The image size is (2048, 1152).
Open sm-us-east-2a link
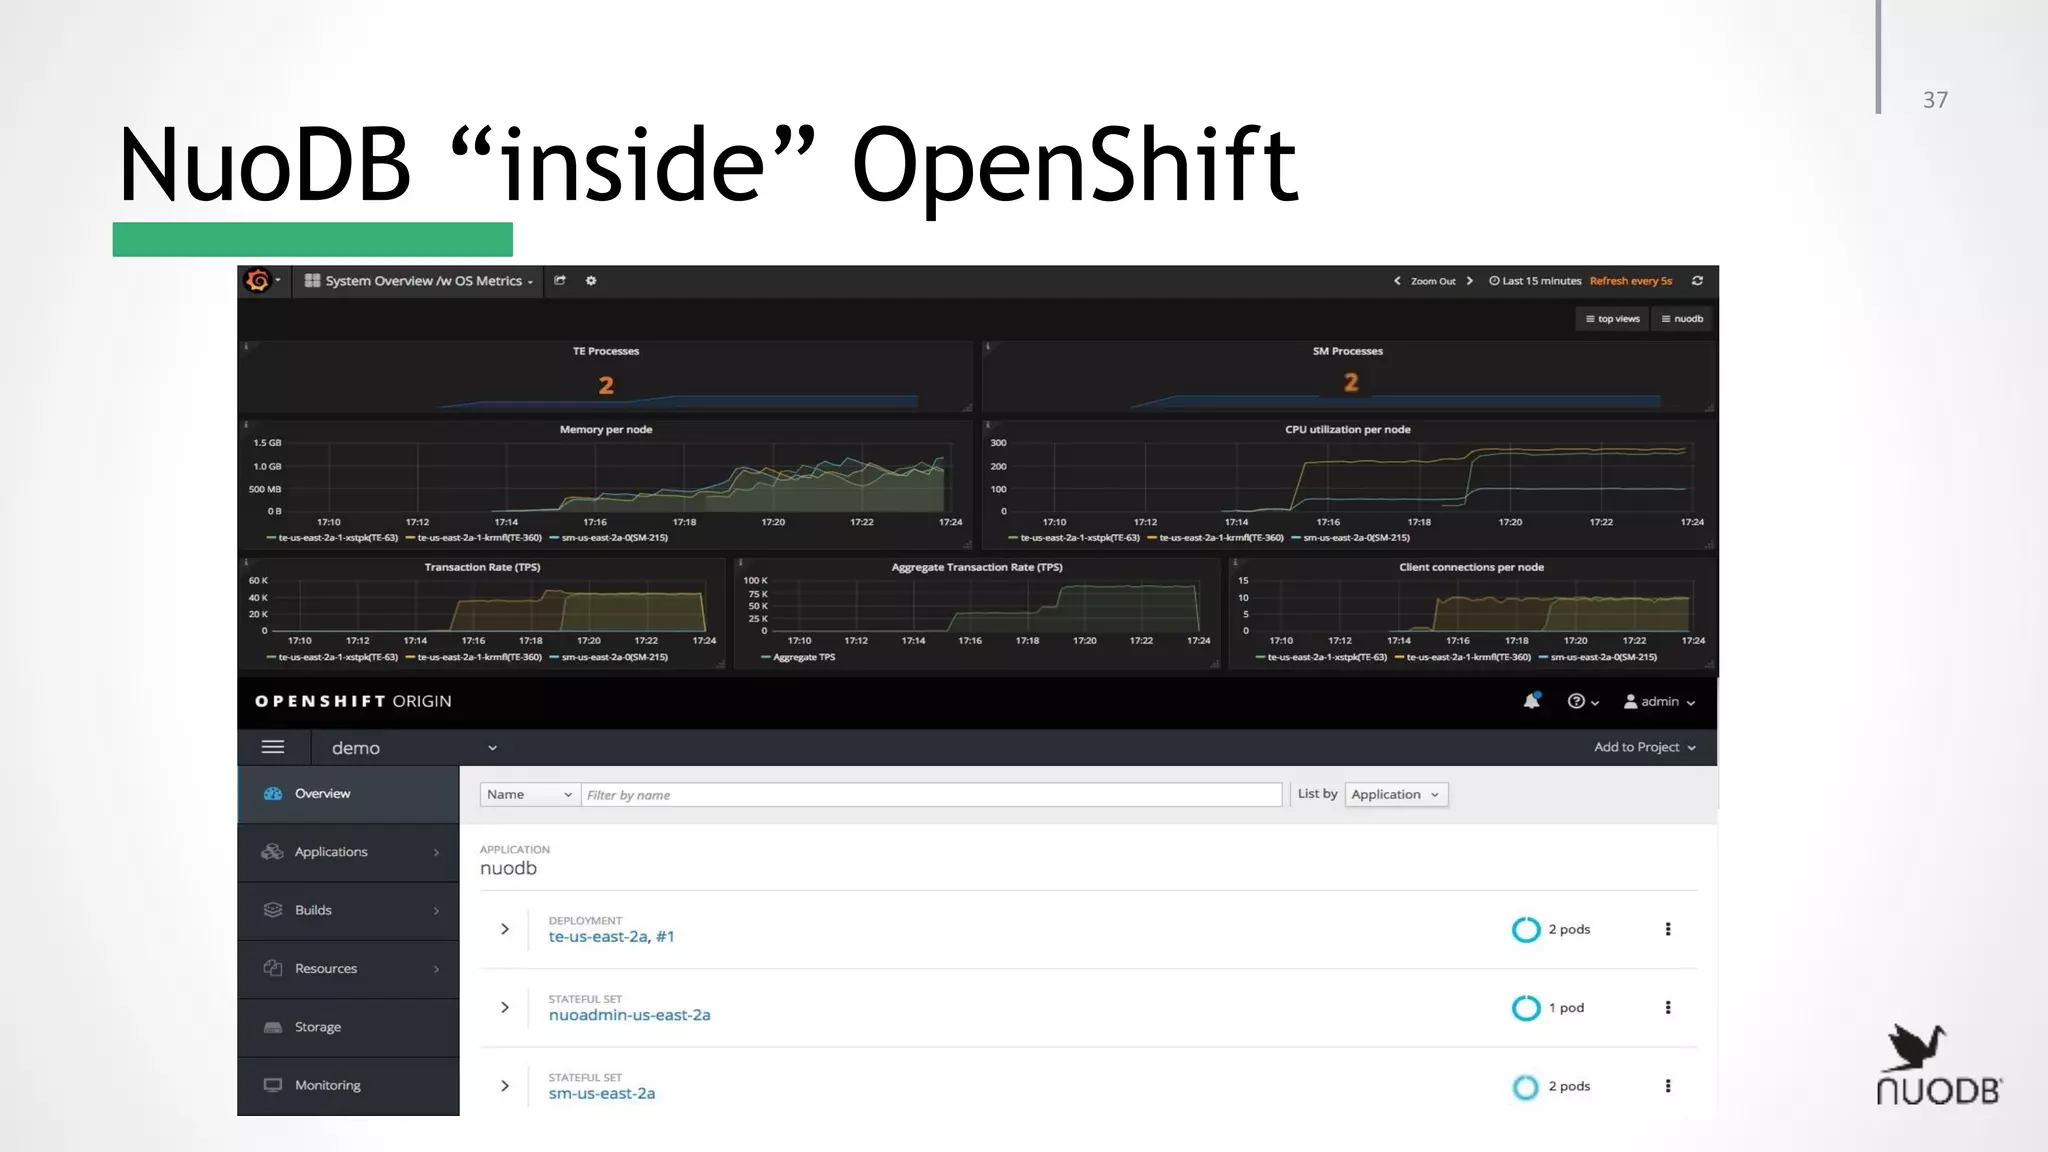tap(602, 1094)
